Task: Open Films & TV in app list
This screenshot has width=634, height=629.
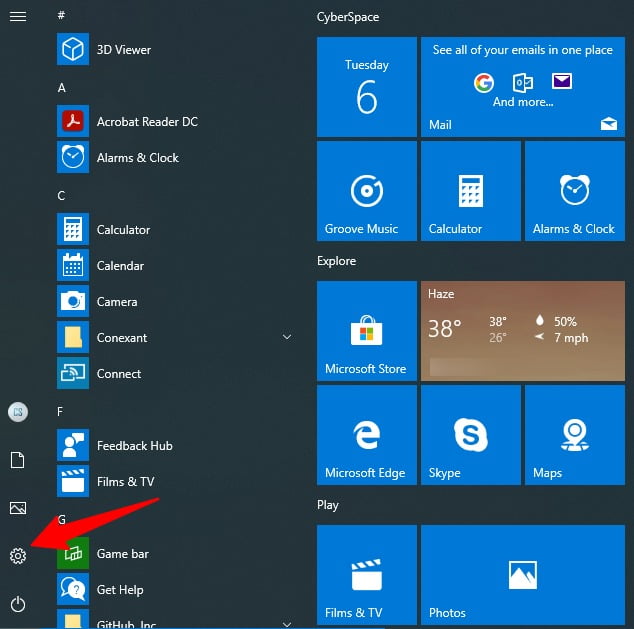Action: 174,481
